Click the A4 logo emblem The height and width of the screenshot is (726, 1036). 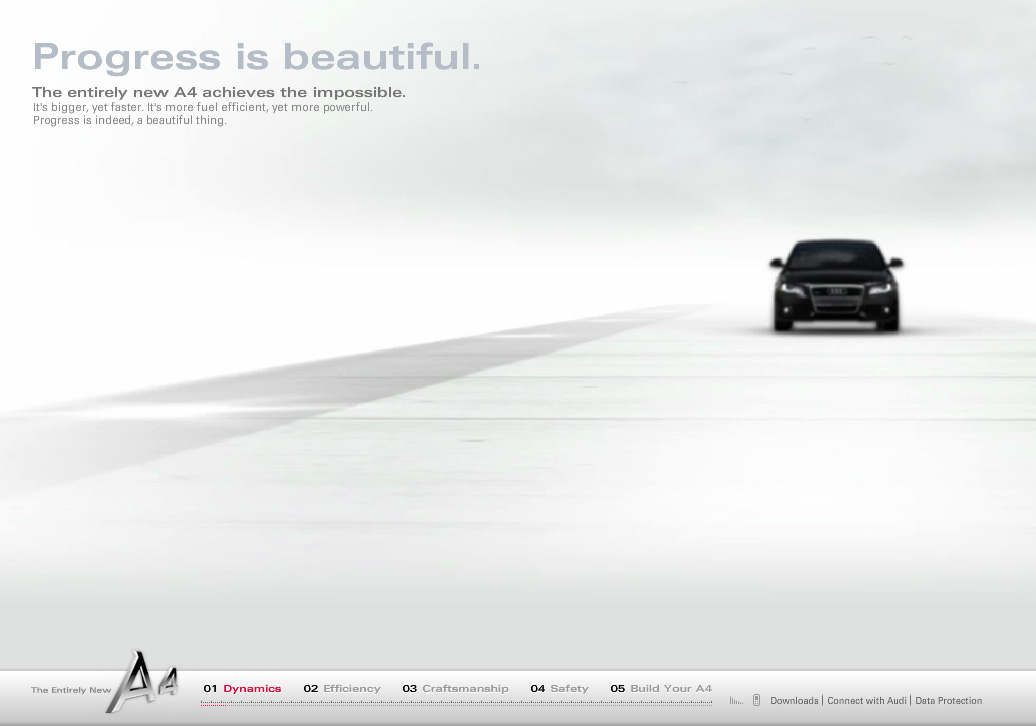[x=143, y=681]
